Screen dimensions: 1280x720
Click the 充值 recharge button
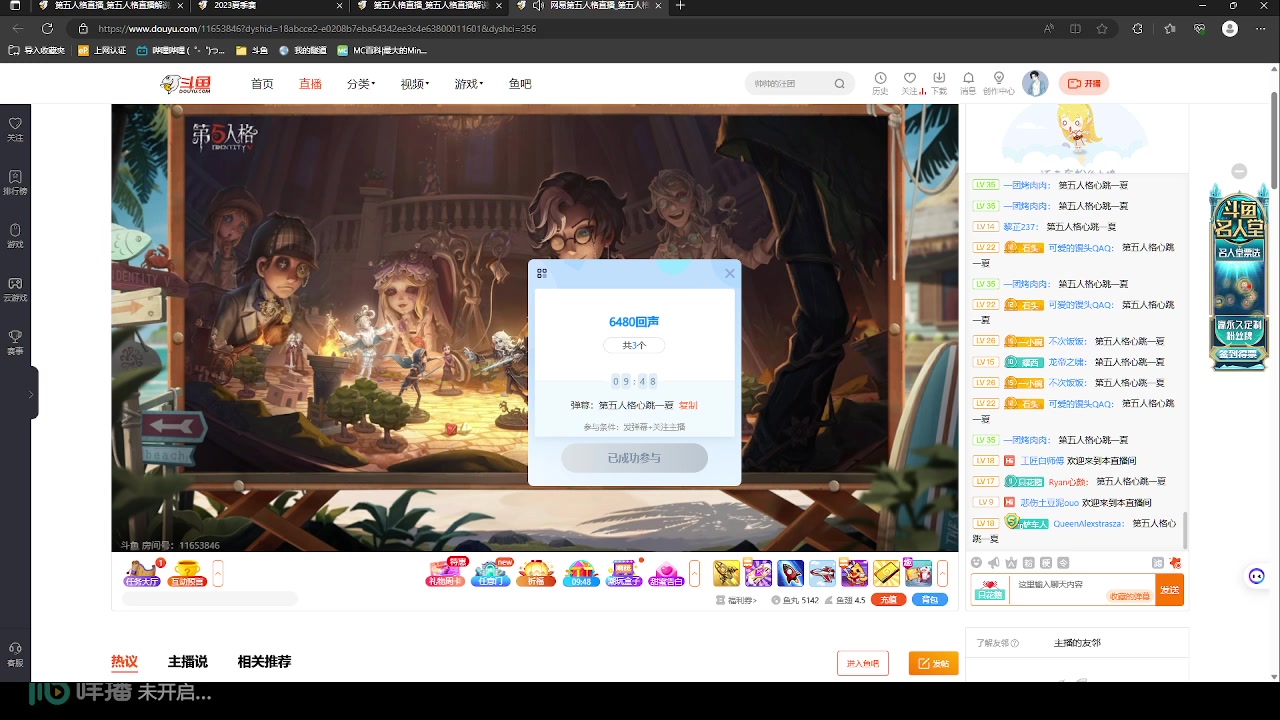[889, 600]
